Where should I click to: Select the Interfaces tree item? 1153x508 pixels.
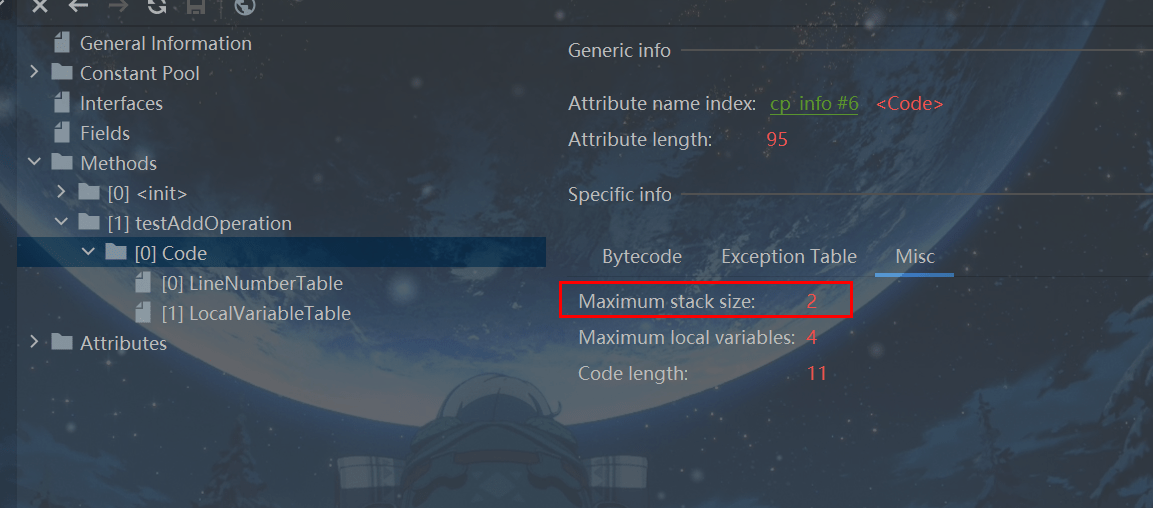pos(121,103)
